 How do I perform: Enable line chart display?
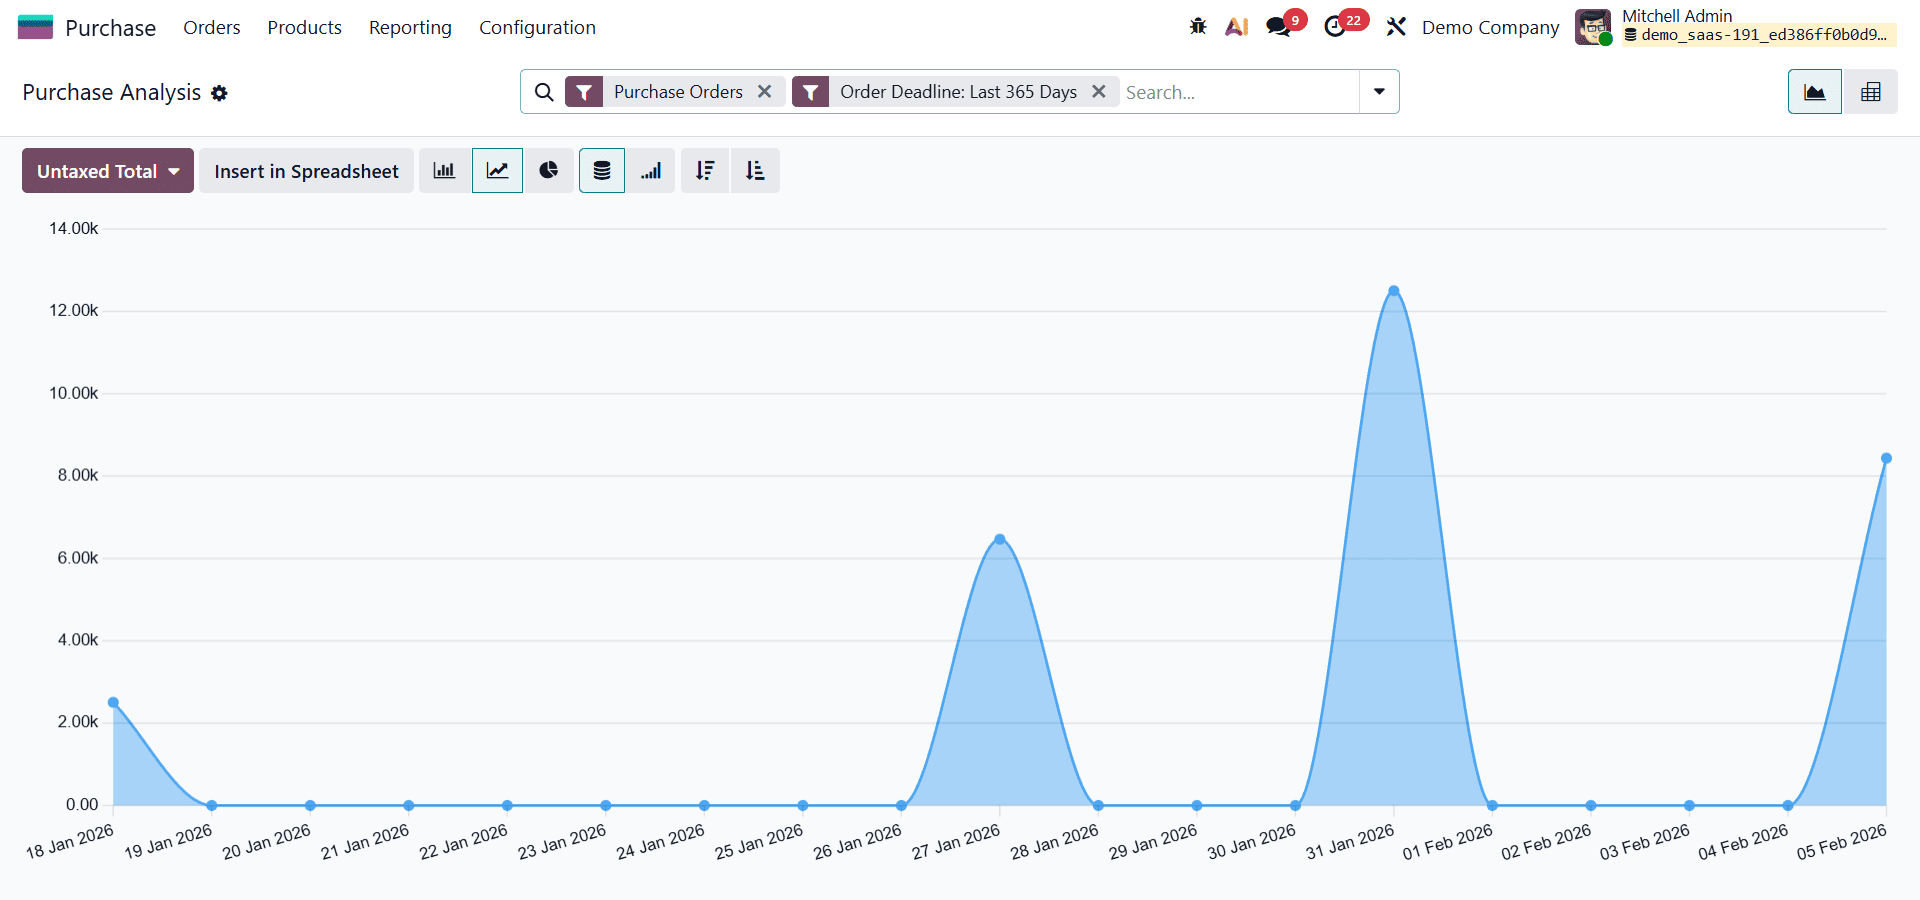click(x=497, y=170)
